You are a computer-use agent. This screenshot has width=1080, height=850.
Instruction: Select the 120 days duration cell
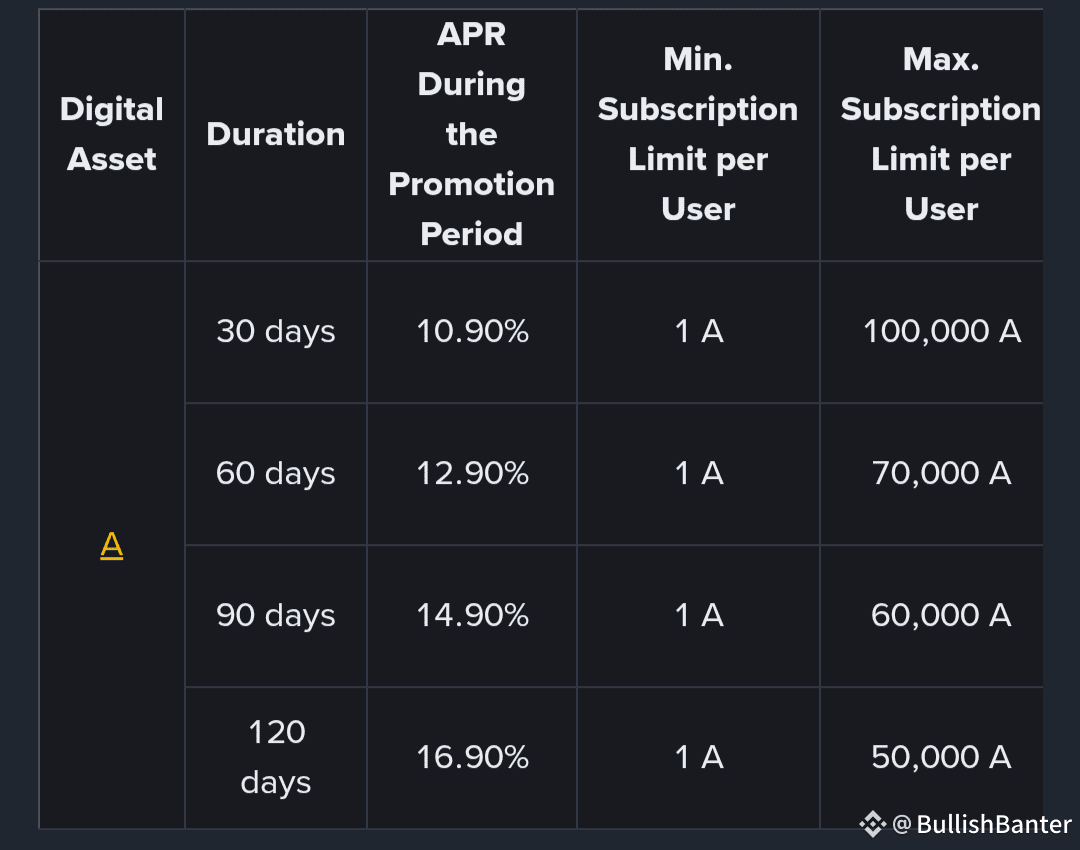tap(276, 758)
